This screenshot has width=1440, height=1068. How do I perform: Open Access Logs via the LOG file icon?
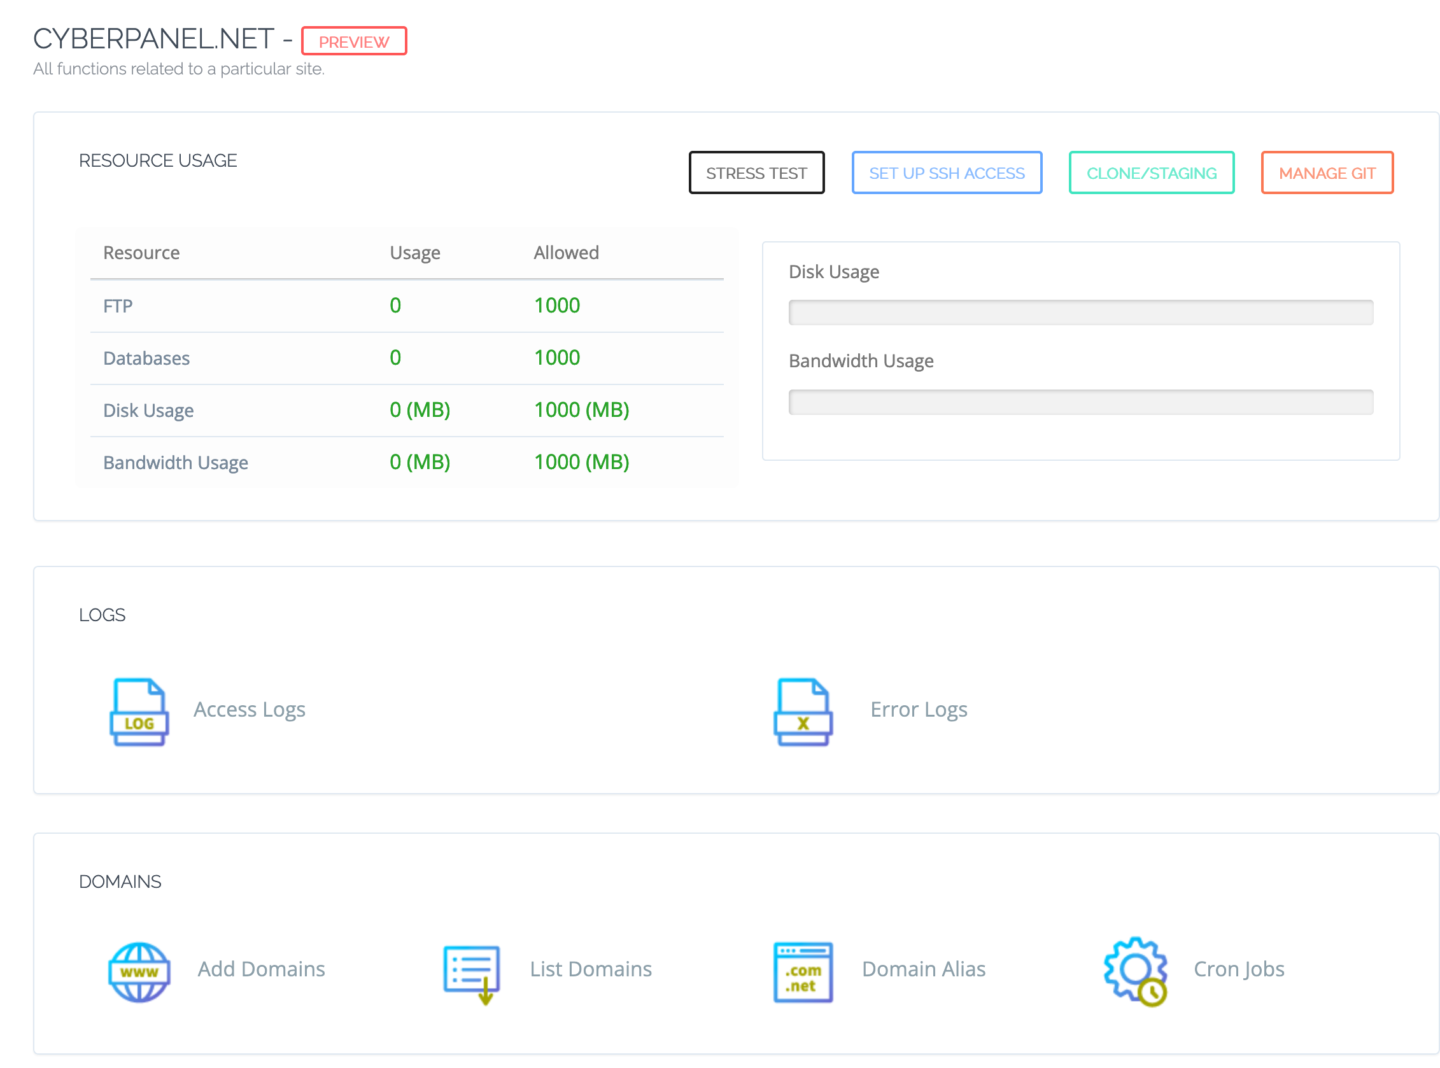click(139, 712)
